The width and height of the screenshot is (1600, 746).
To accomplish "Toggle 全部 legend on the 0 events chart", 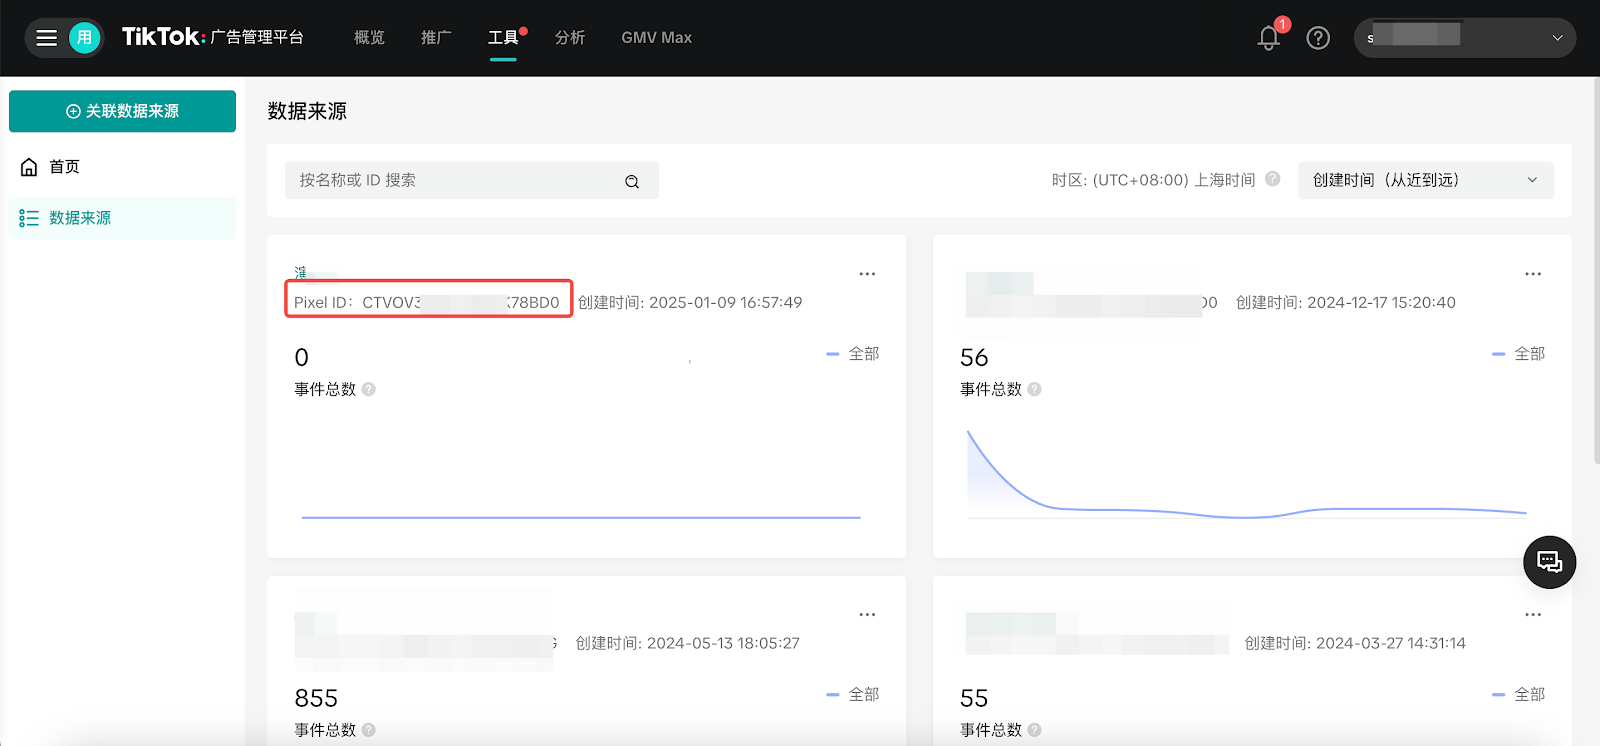I will [x=853, y=354].
